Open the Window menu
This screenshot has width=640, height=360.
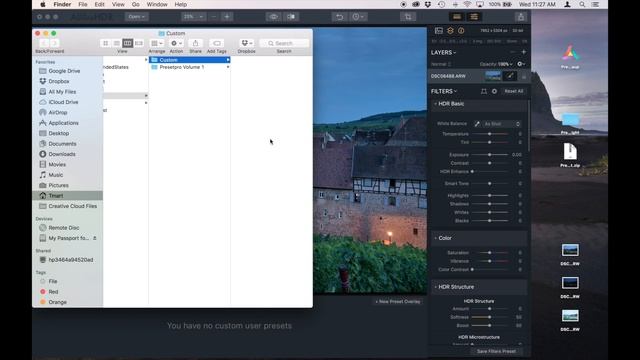[157, 4]
